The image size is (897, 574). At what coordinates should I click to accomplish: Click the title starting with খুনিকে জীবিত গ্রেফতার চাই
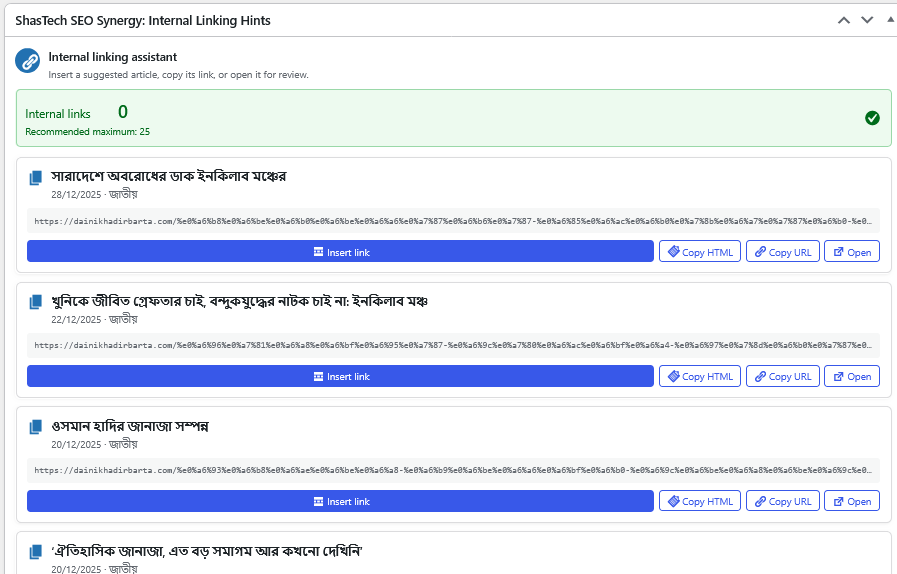(x=240, y=301)
